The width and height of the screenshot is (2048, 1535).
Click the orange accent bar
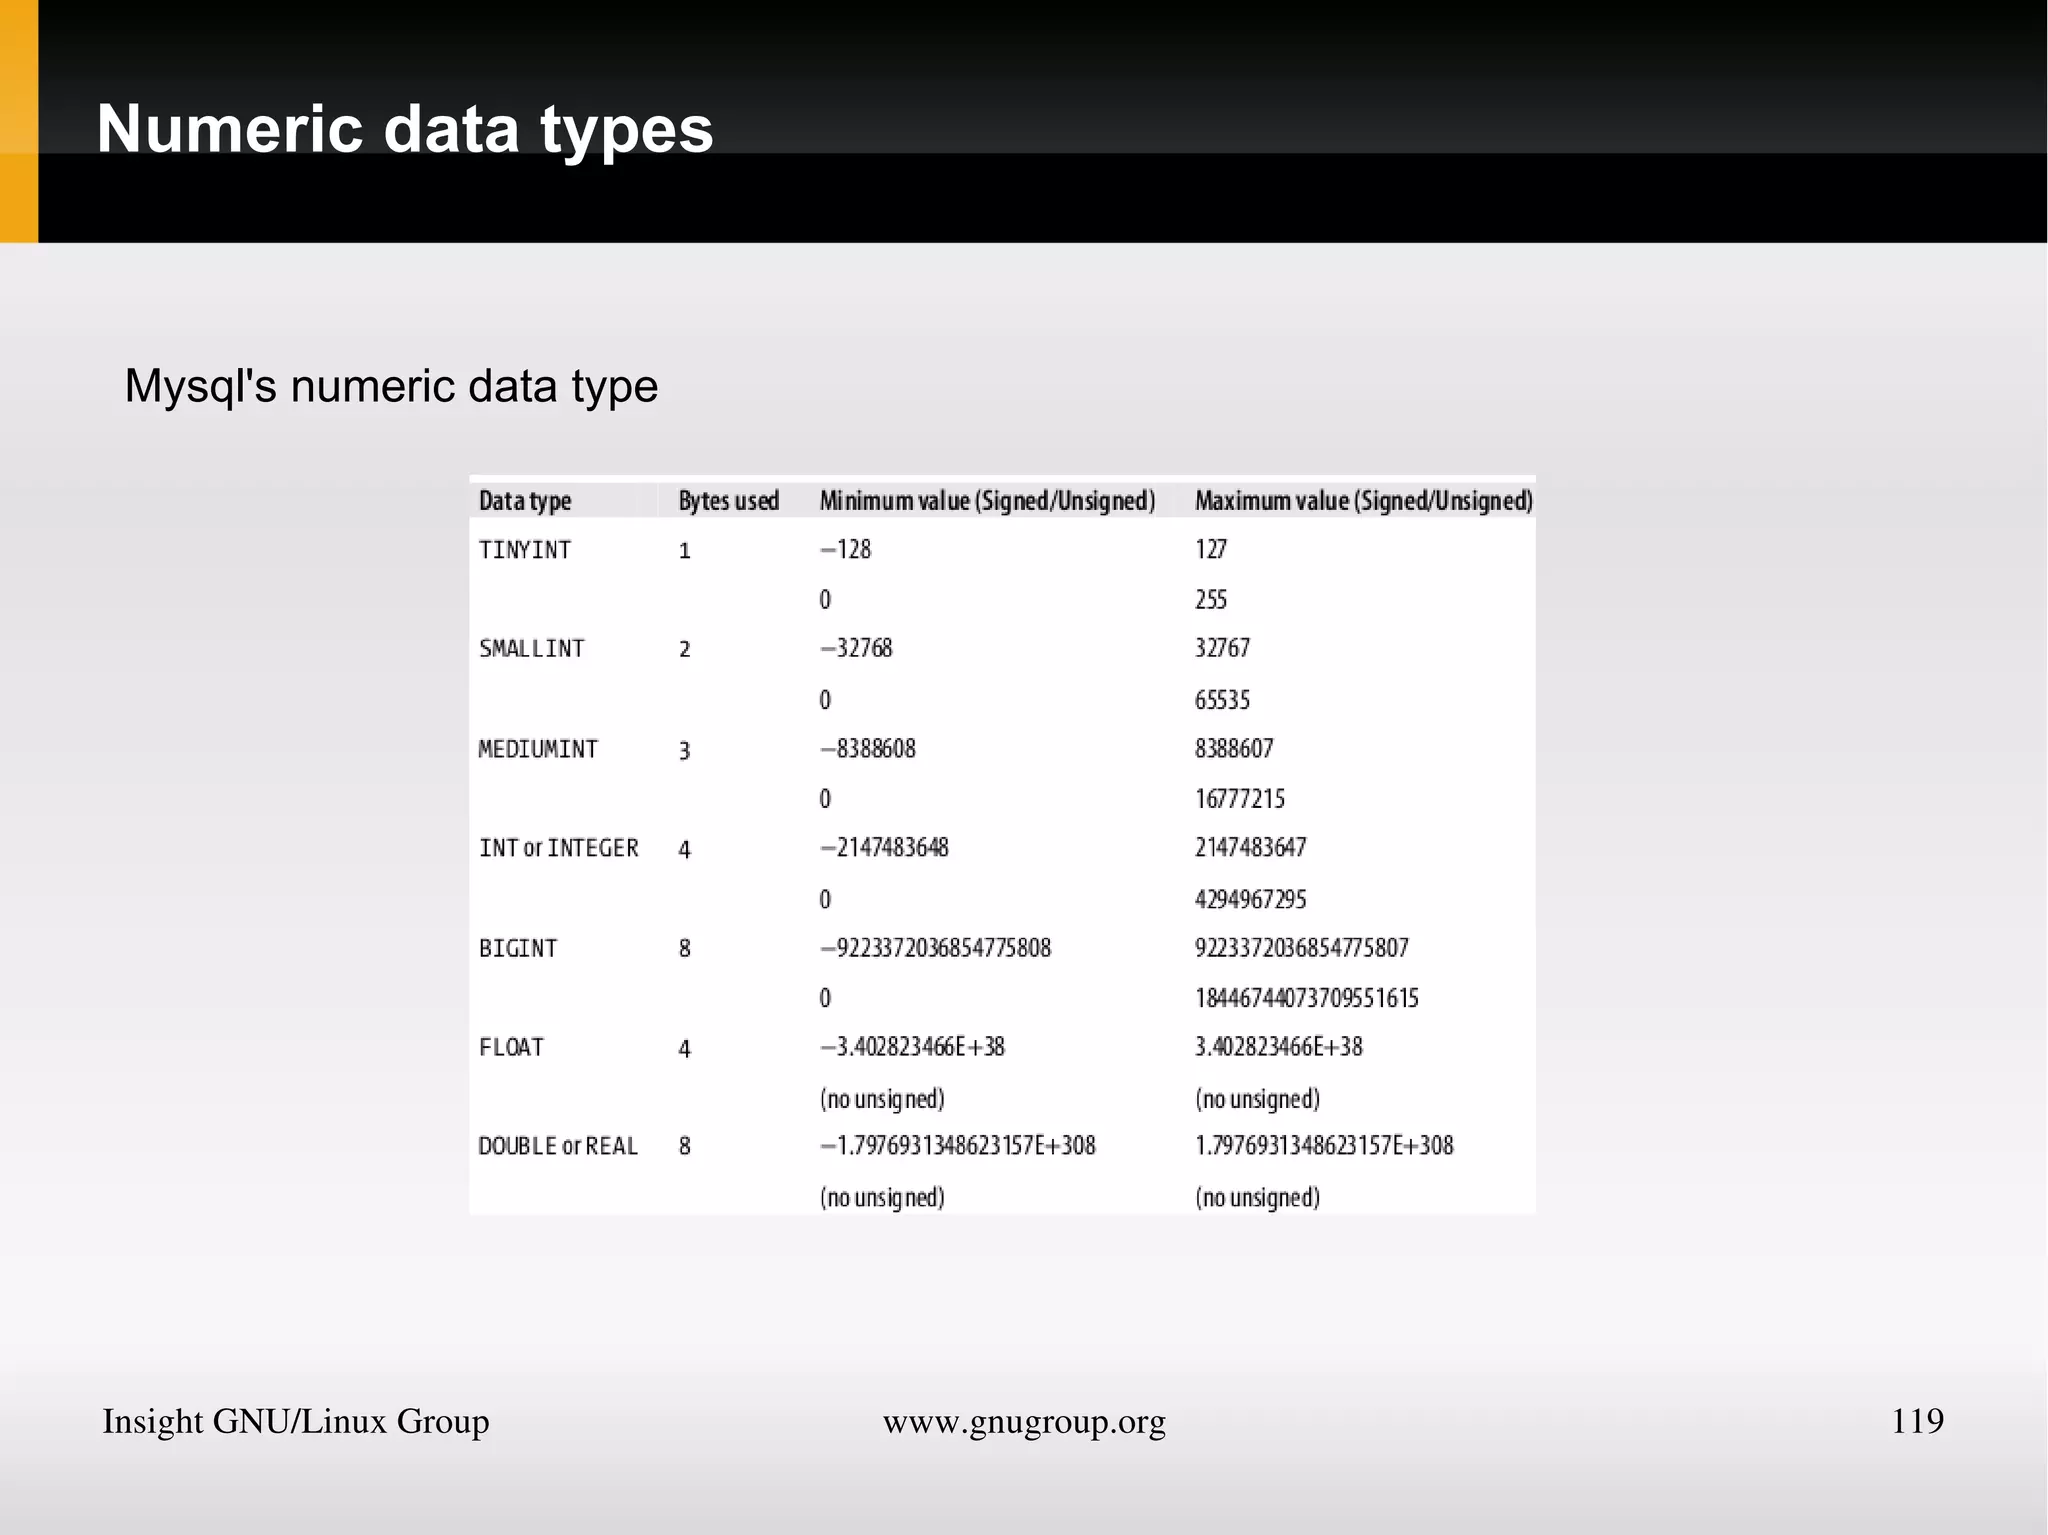(18, 120)
